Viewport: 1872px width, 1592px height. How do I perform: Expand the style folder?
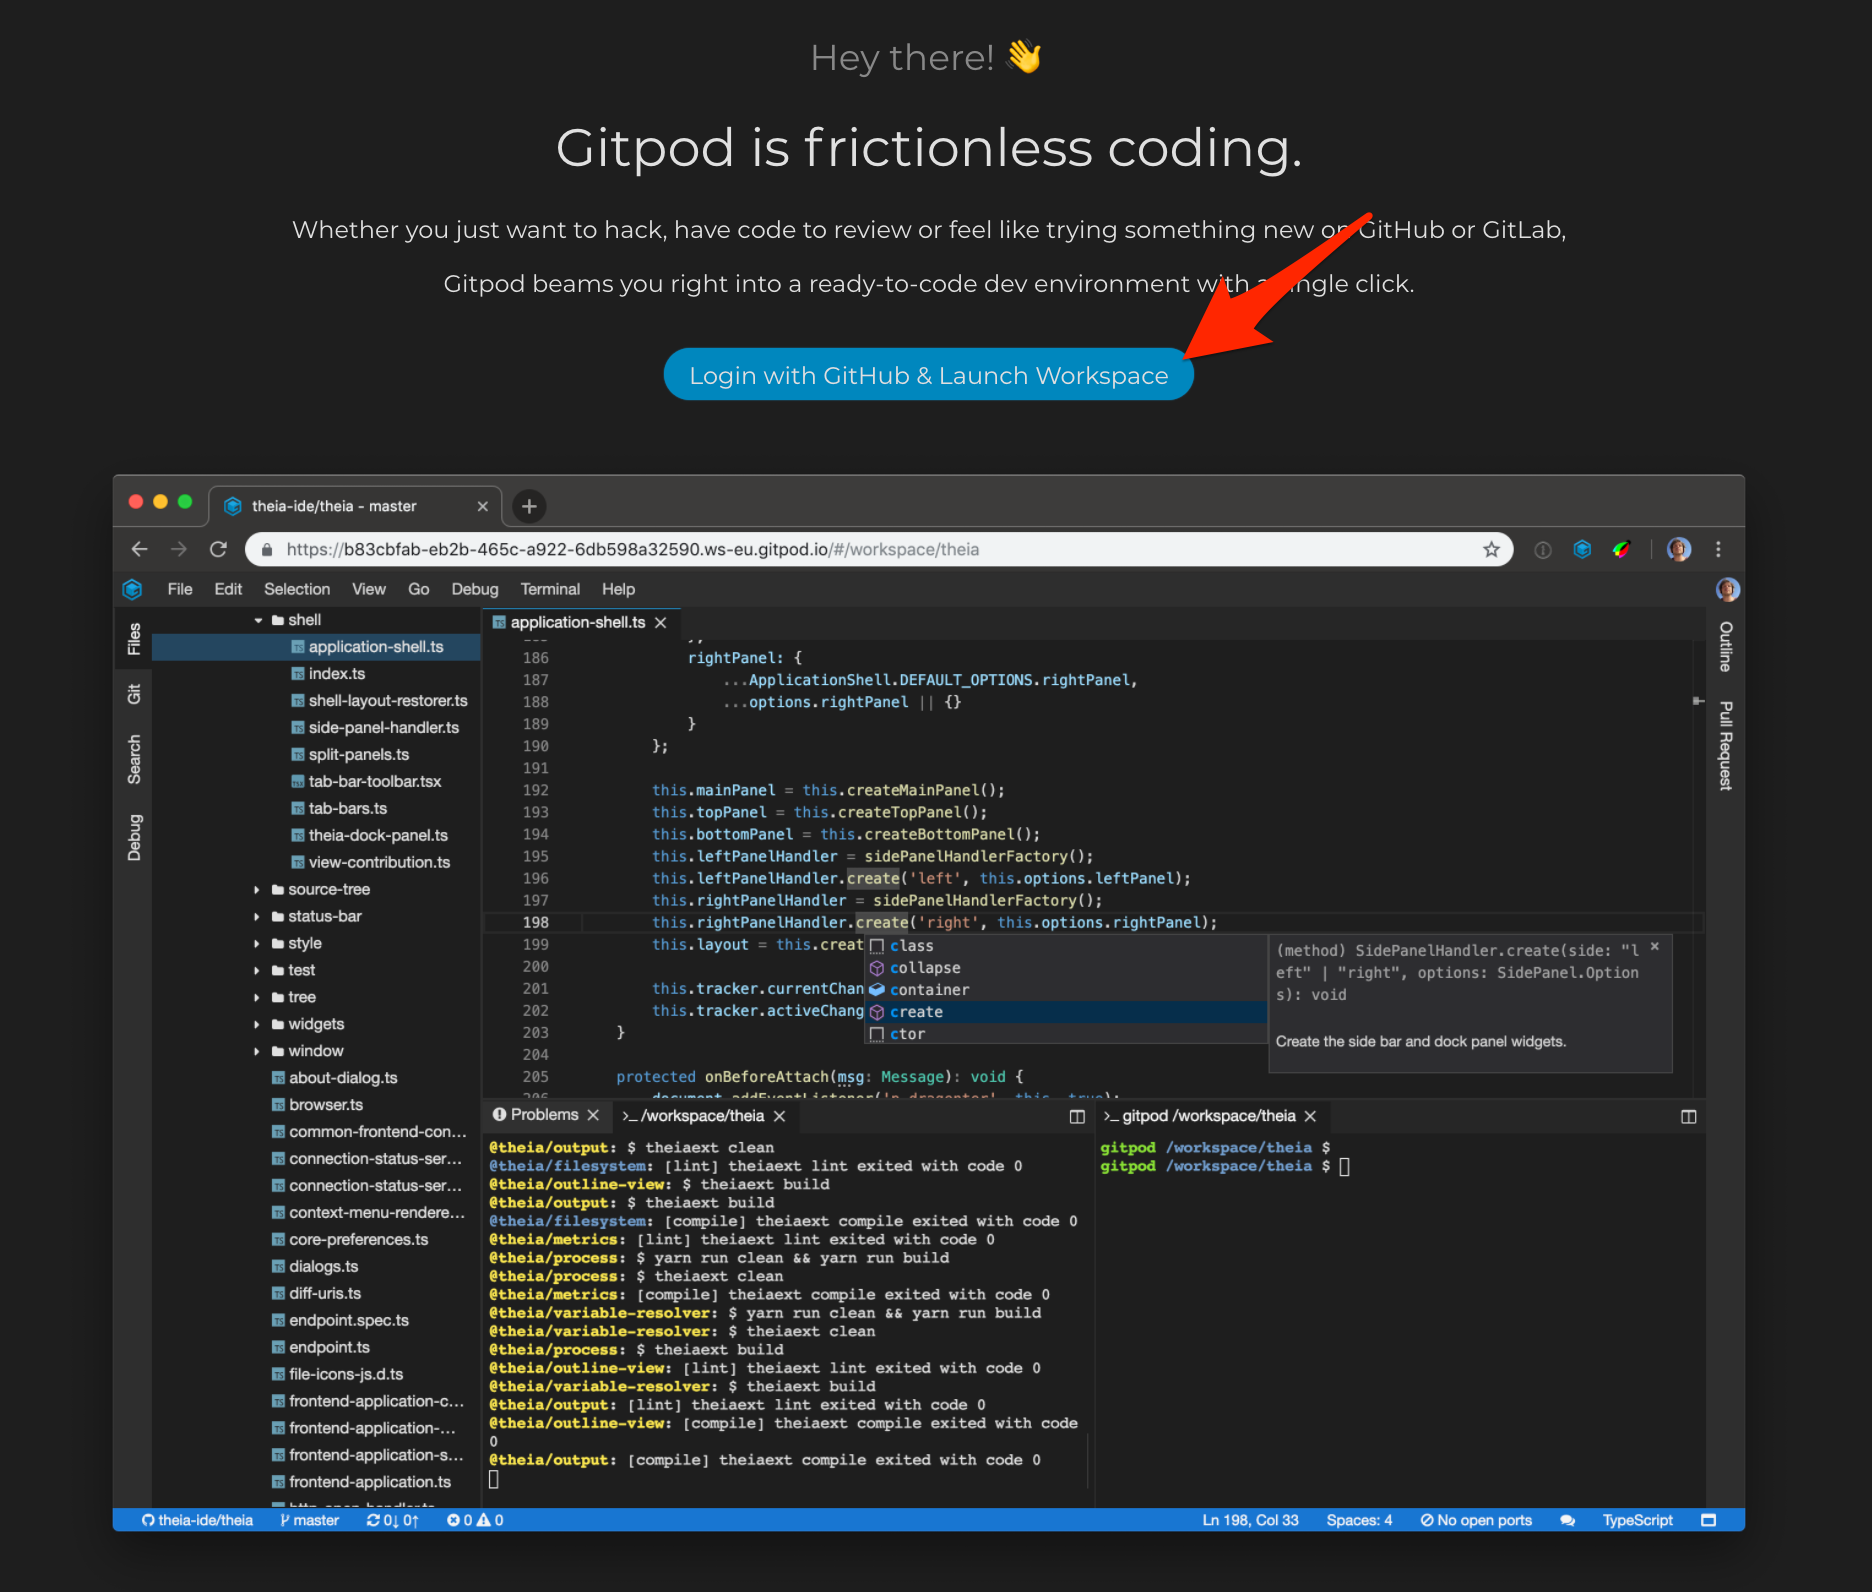[257, 943]
